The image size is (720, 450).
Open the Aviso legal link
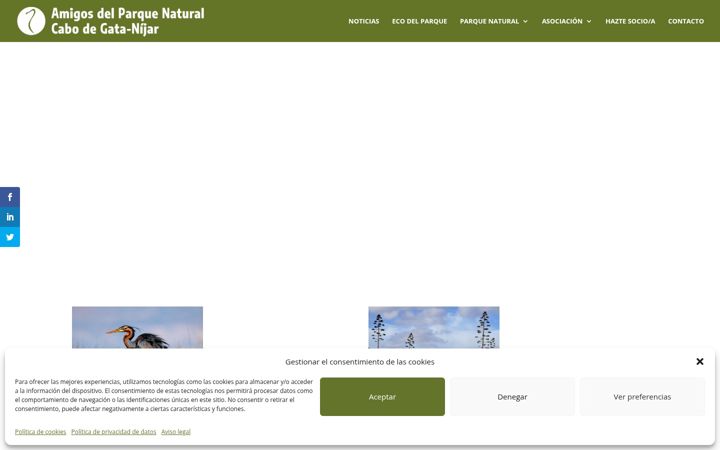(176, 432)
